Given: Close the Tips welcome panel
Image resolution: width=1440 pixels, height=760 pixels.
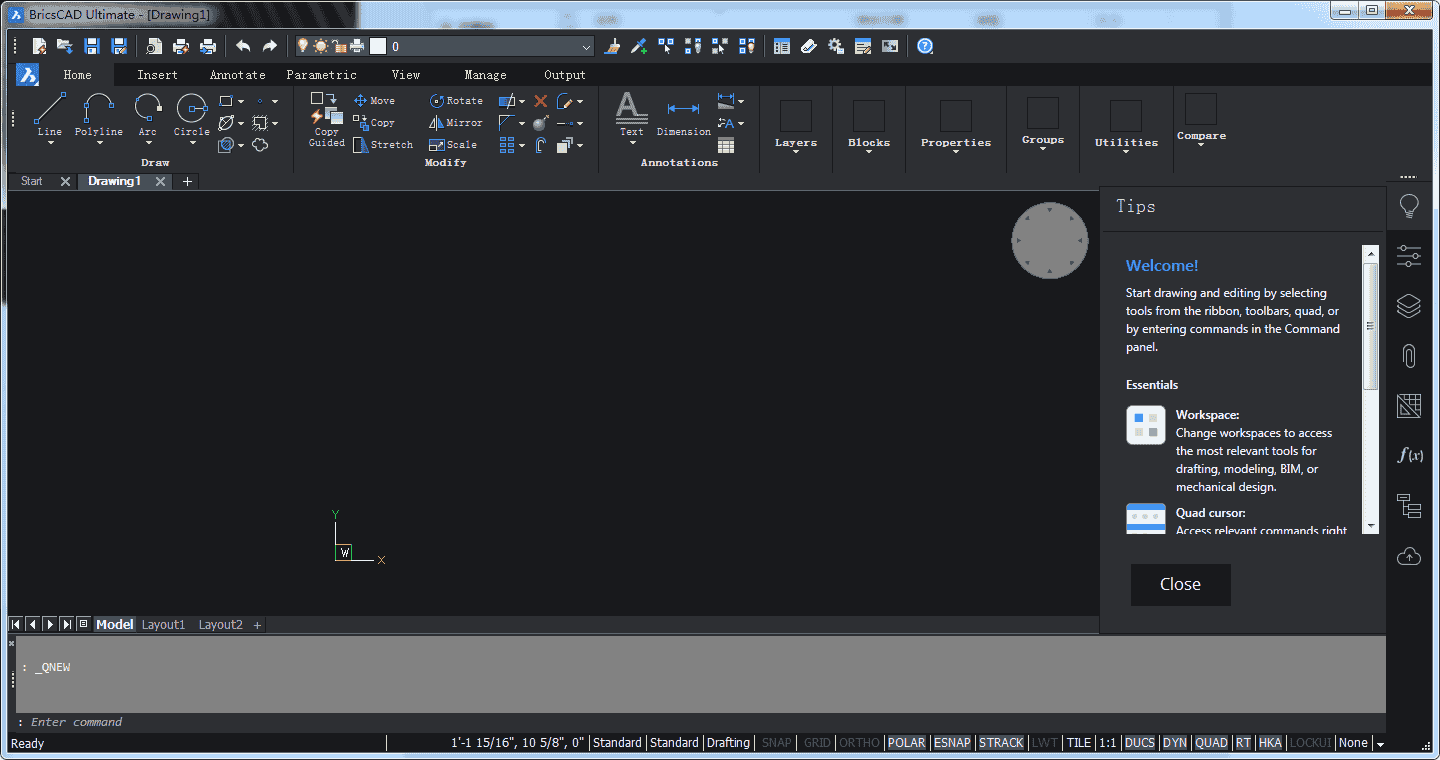Looking at the screenshot, I should pyautogui.click(x=1180, y=584).
